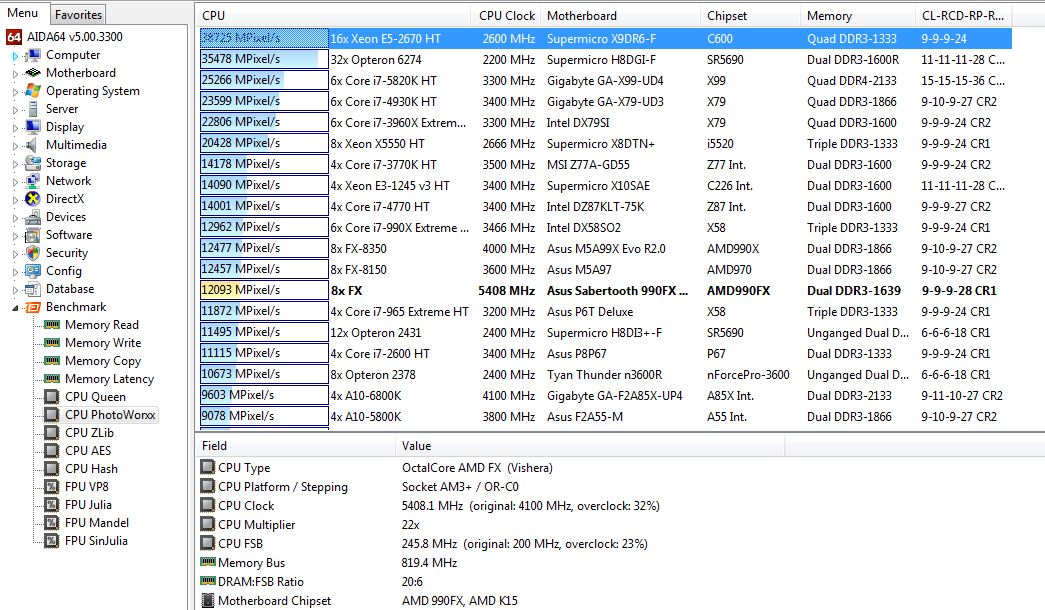Expand the Server tree node
Viewport: 1045px width, 610px height.
pos(15,109)
